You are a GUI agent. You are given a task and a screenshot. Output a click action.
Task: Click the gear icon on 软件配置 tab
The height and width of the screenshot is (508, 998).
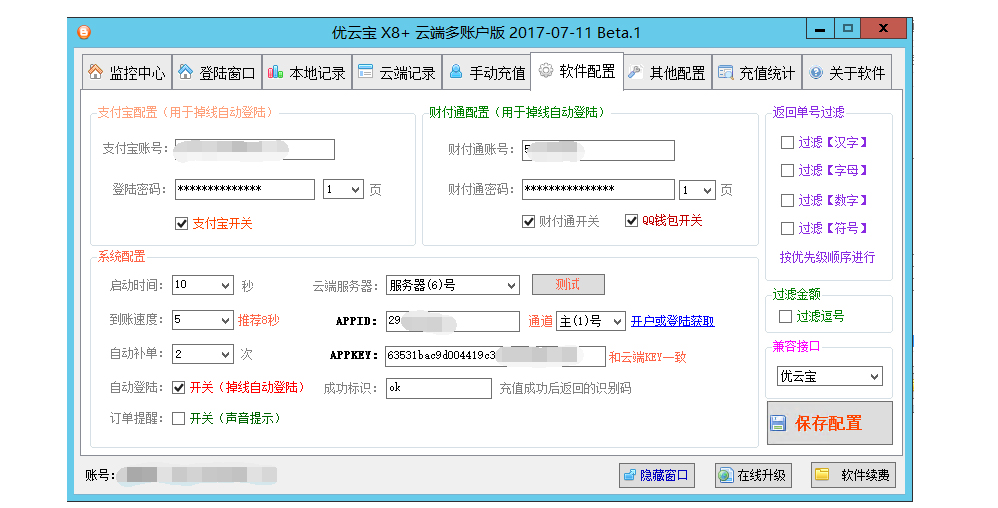pos(546,71)
